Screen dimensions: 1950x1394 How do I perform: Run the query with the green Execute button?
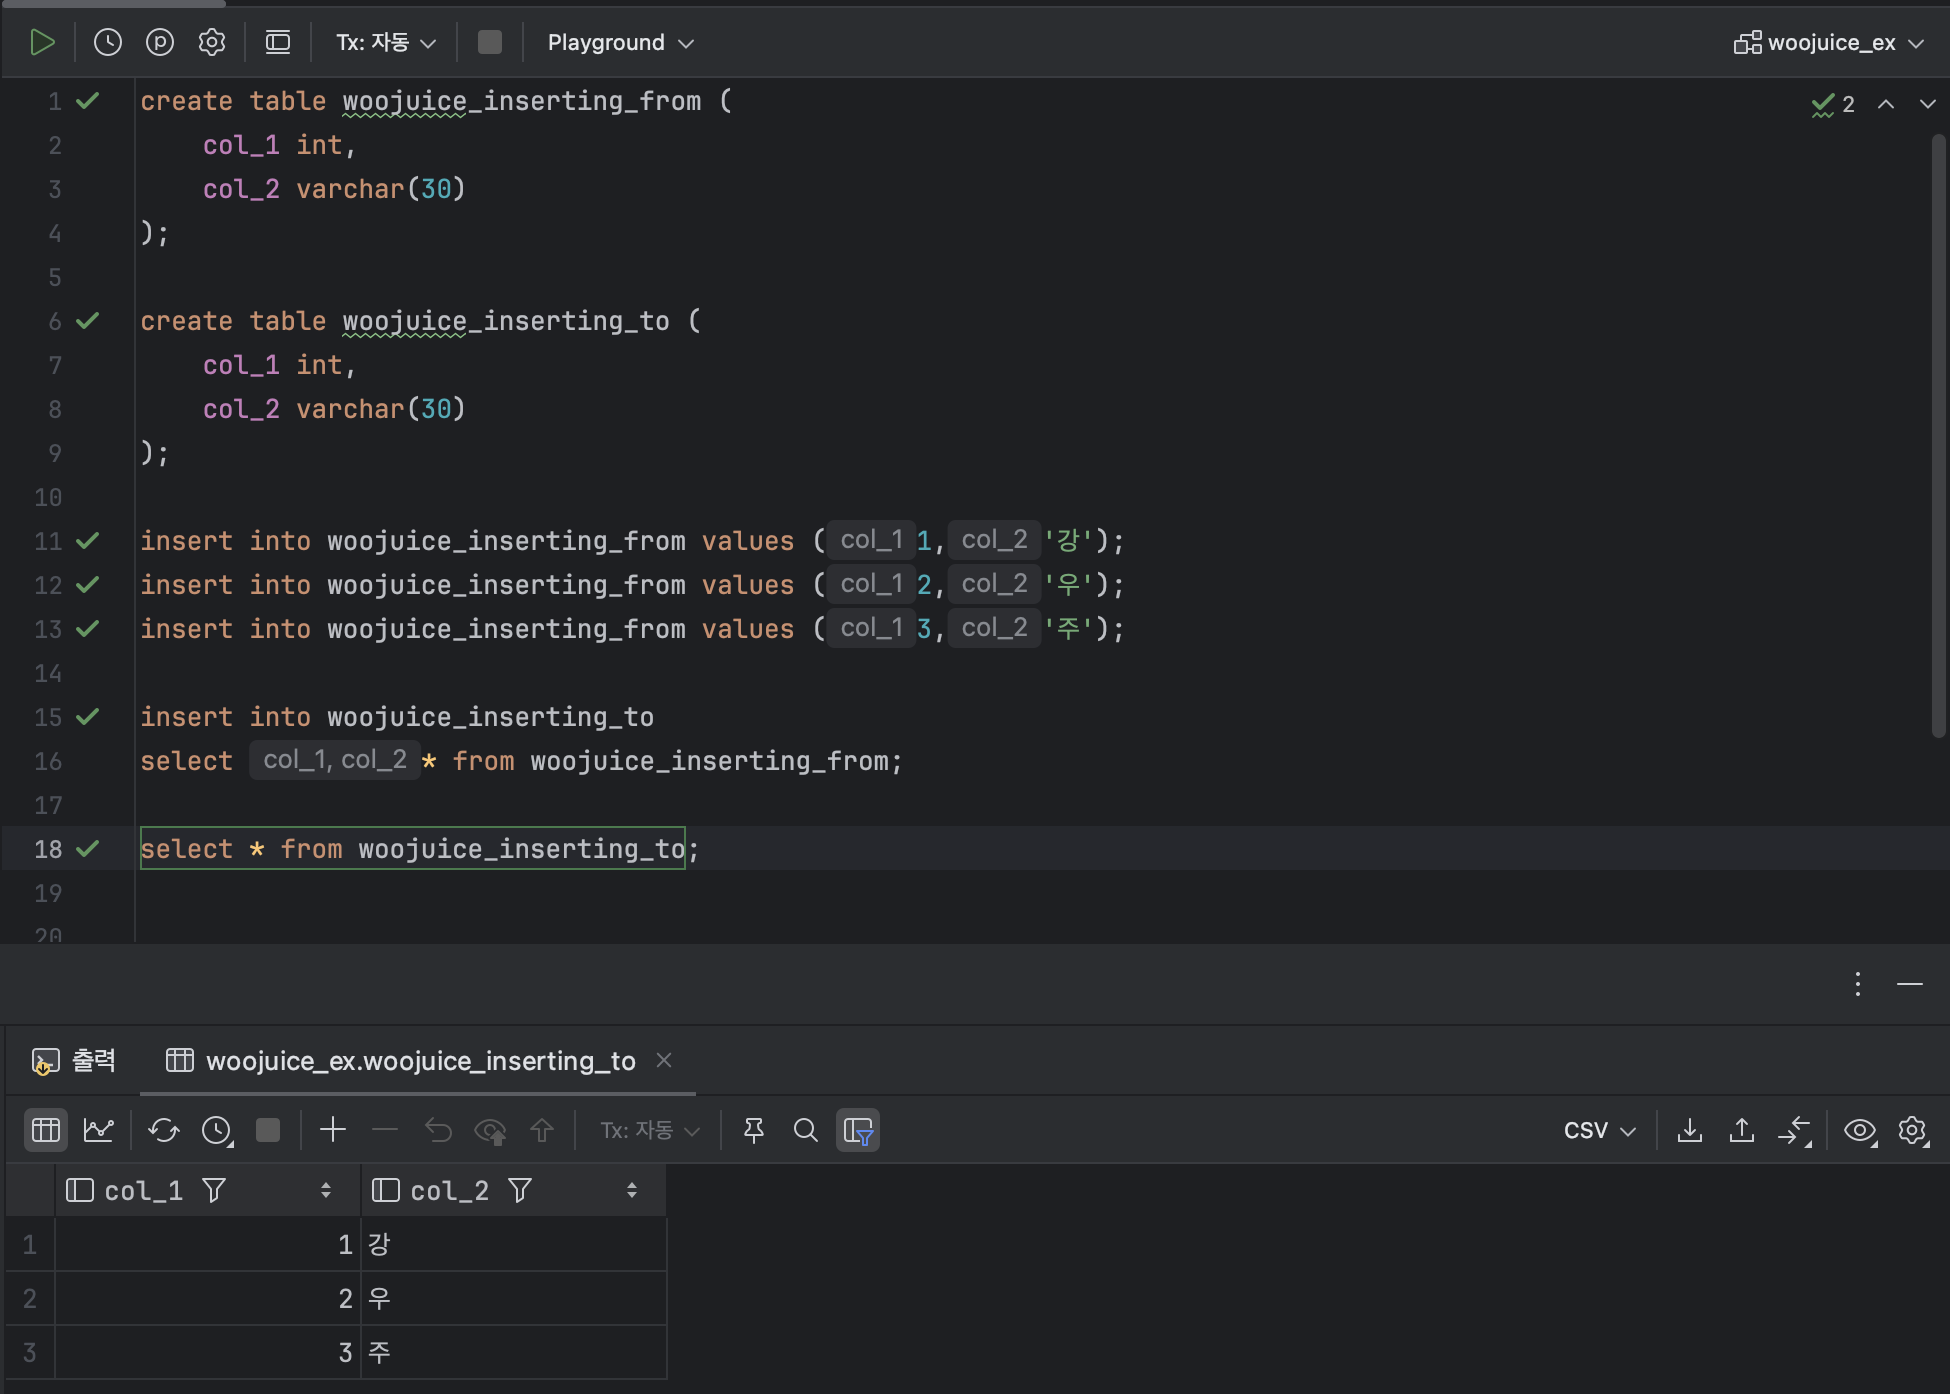(x=42, y=42)
